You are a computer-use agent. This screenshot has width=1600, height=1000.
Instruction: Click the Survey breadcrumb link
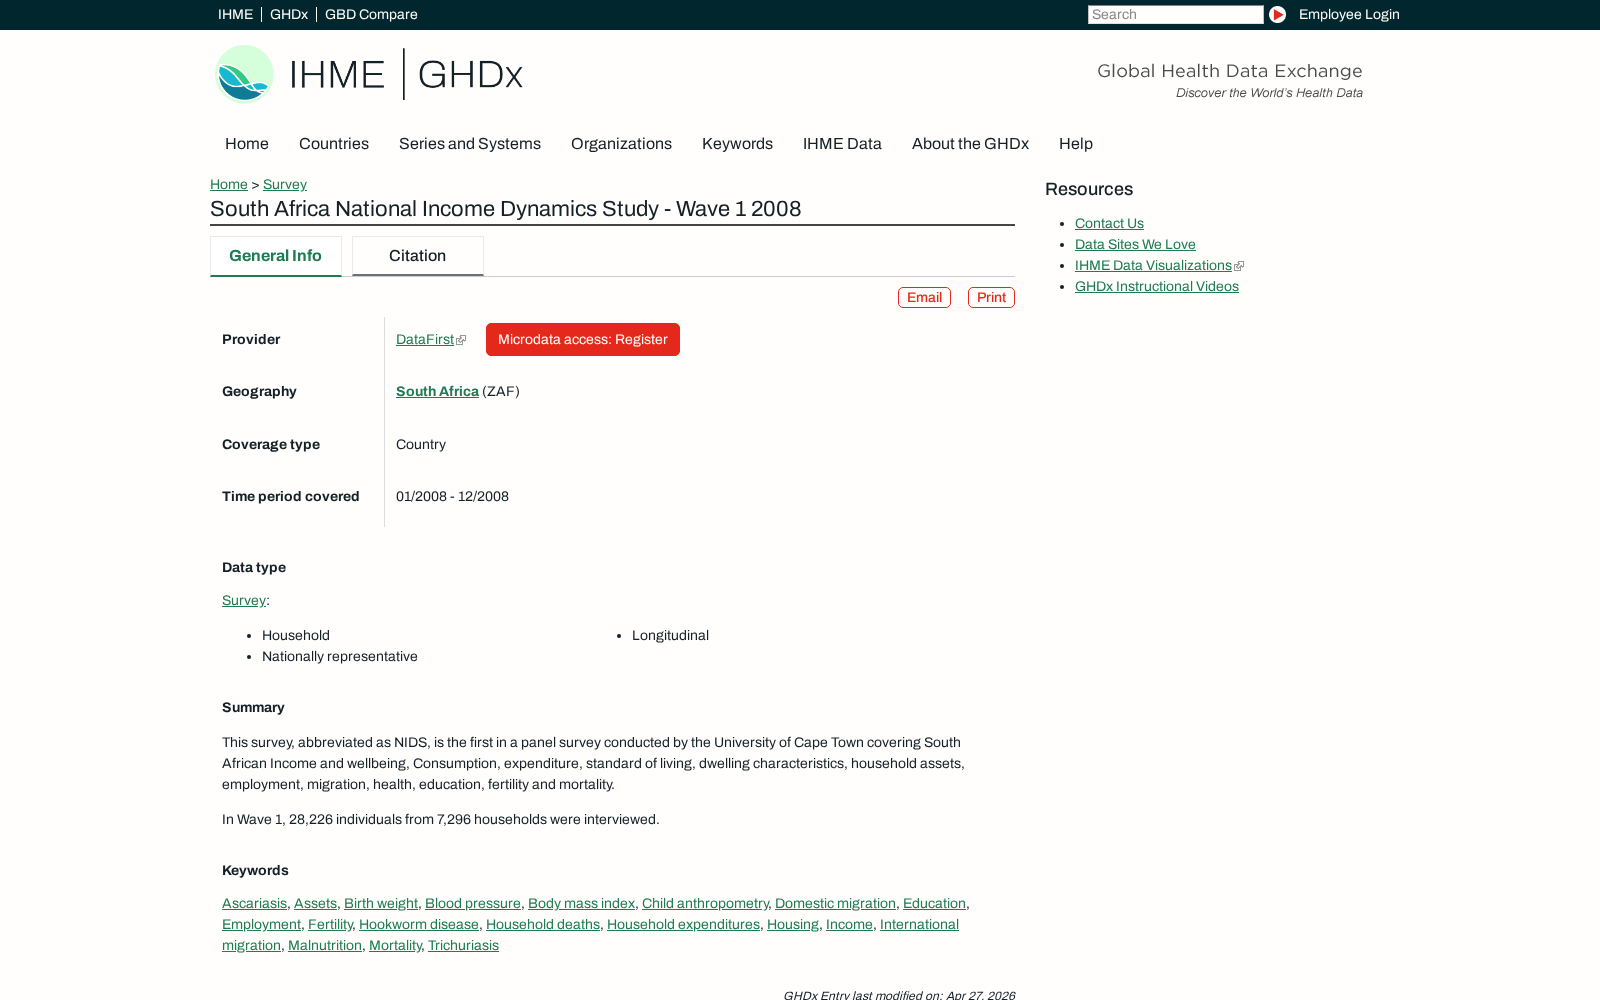tap(285, 184)
